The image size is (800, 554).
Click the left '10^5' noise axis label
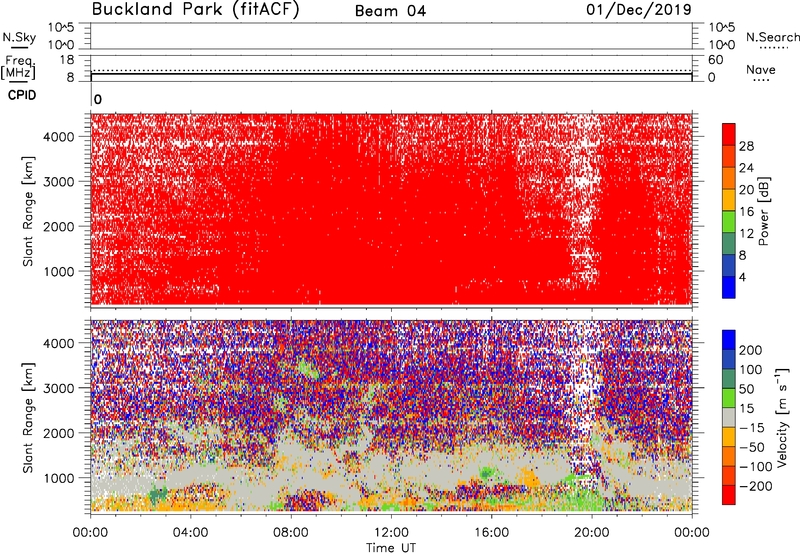click(61, 27)
